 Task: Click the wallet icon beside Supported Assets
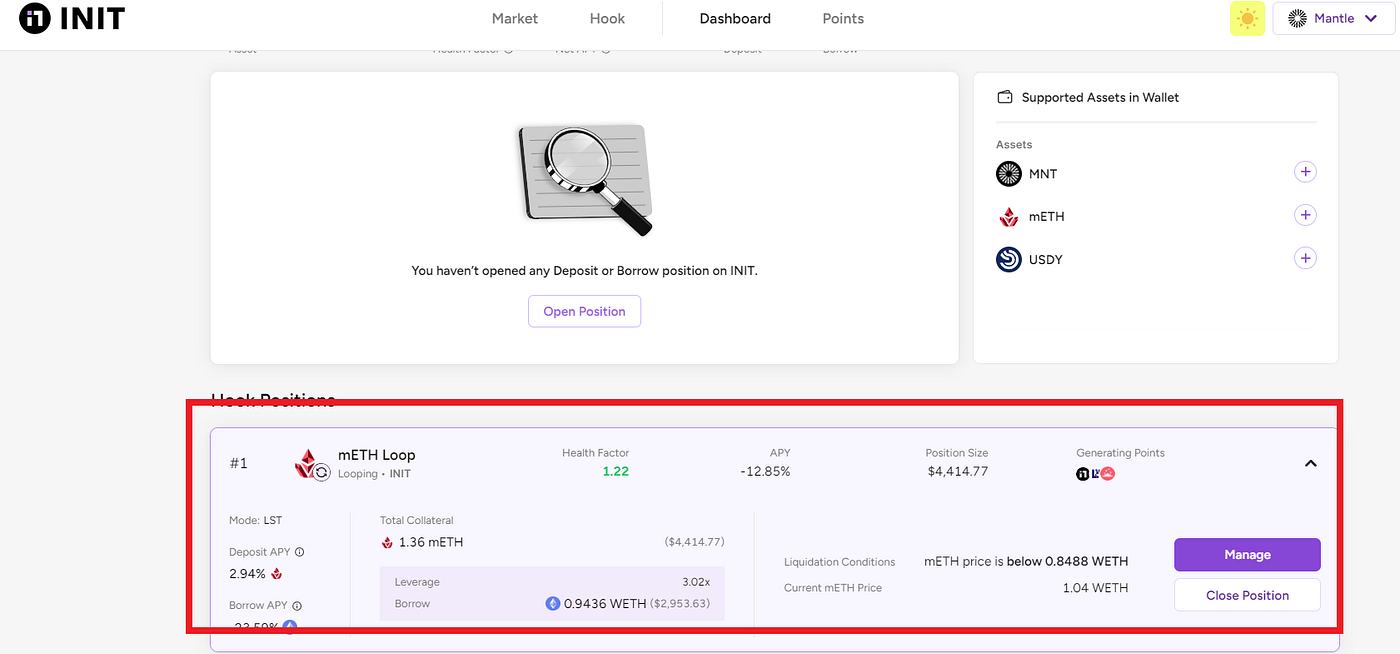(1005, 97)
